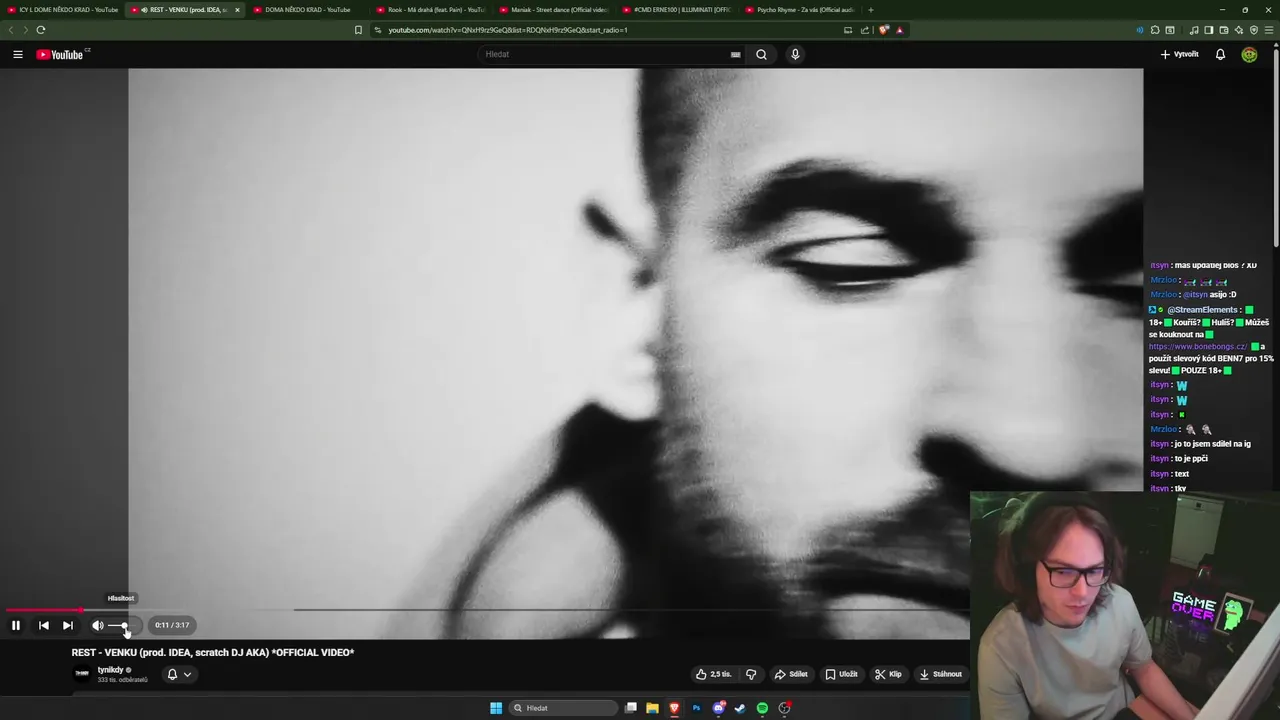
Task: Skip to the next video
Action: click(x=68, y=625)
